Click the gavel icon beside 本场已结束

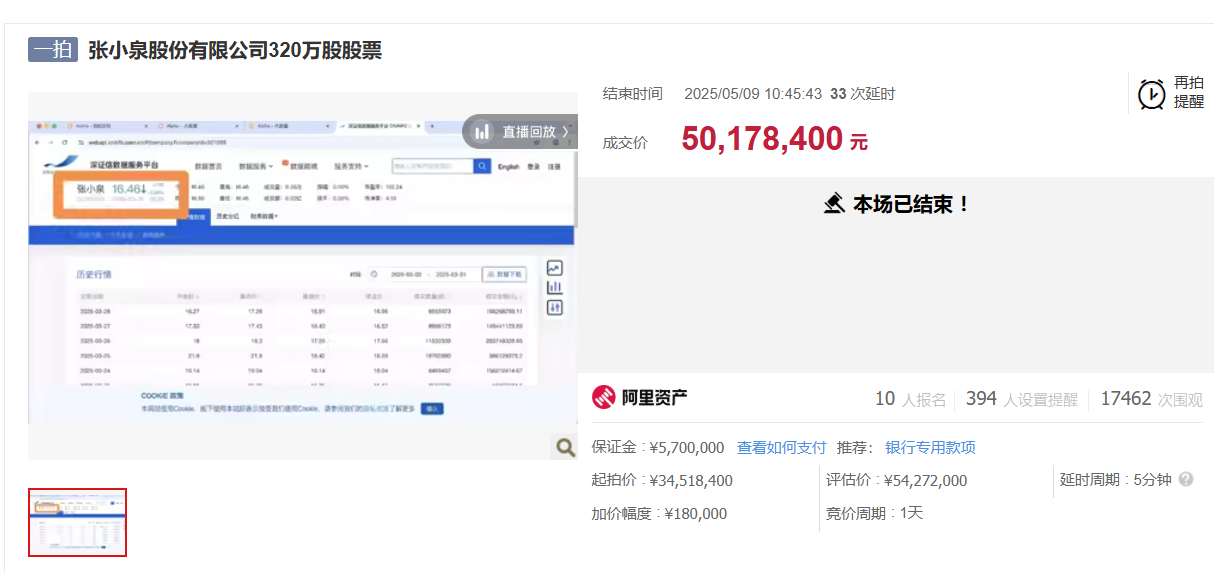pos(835,204)
